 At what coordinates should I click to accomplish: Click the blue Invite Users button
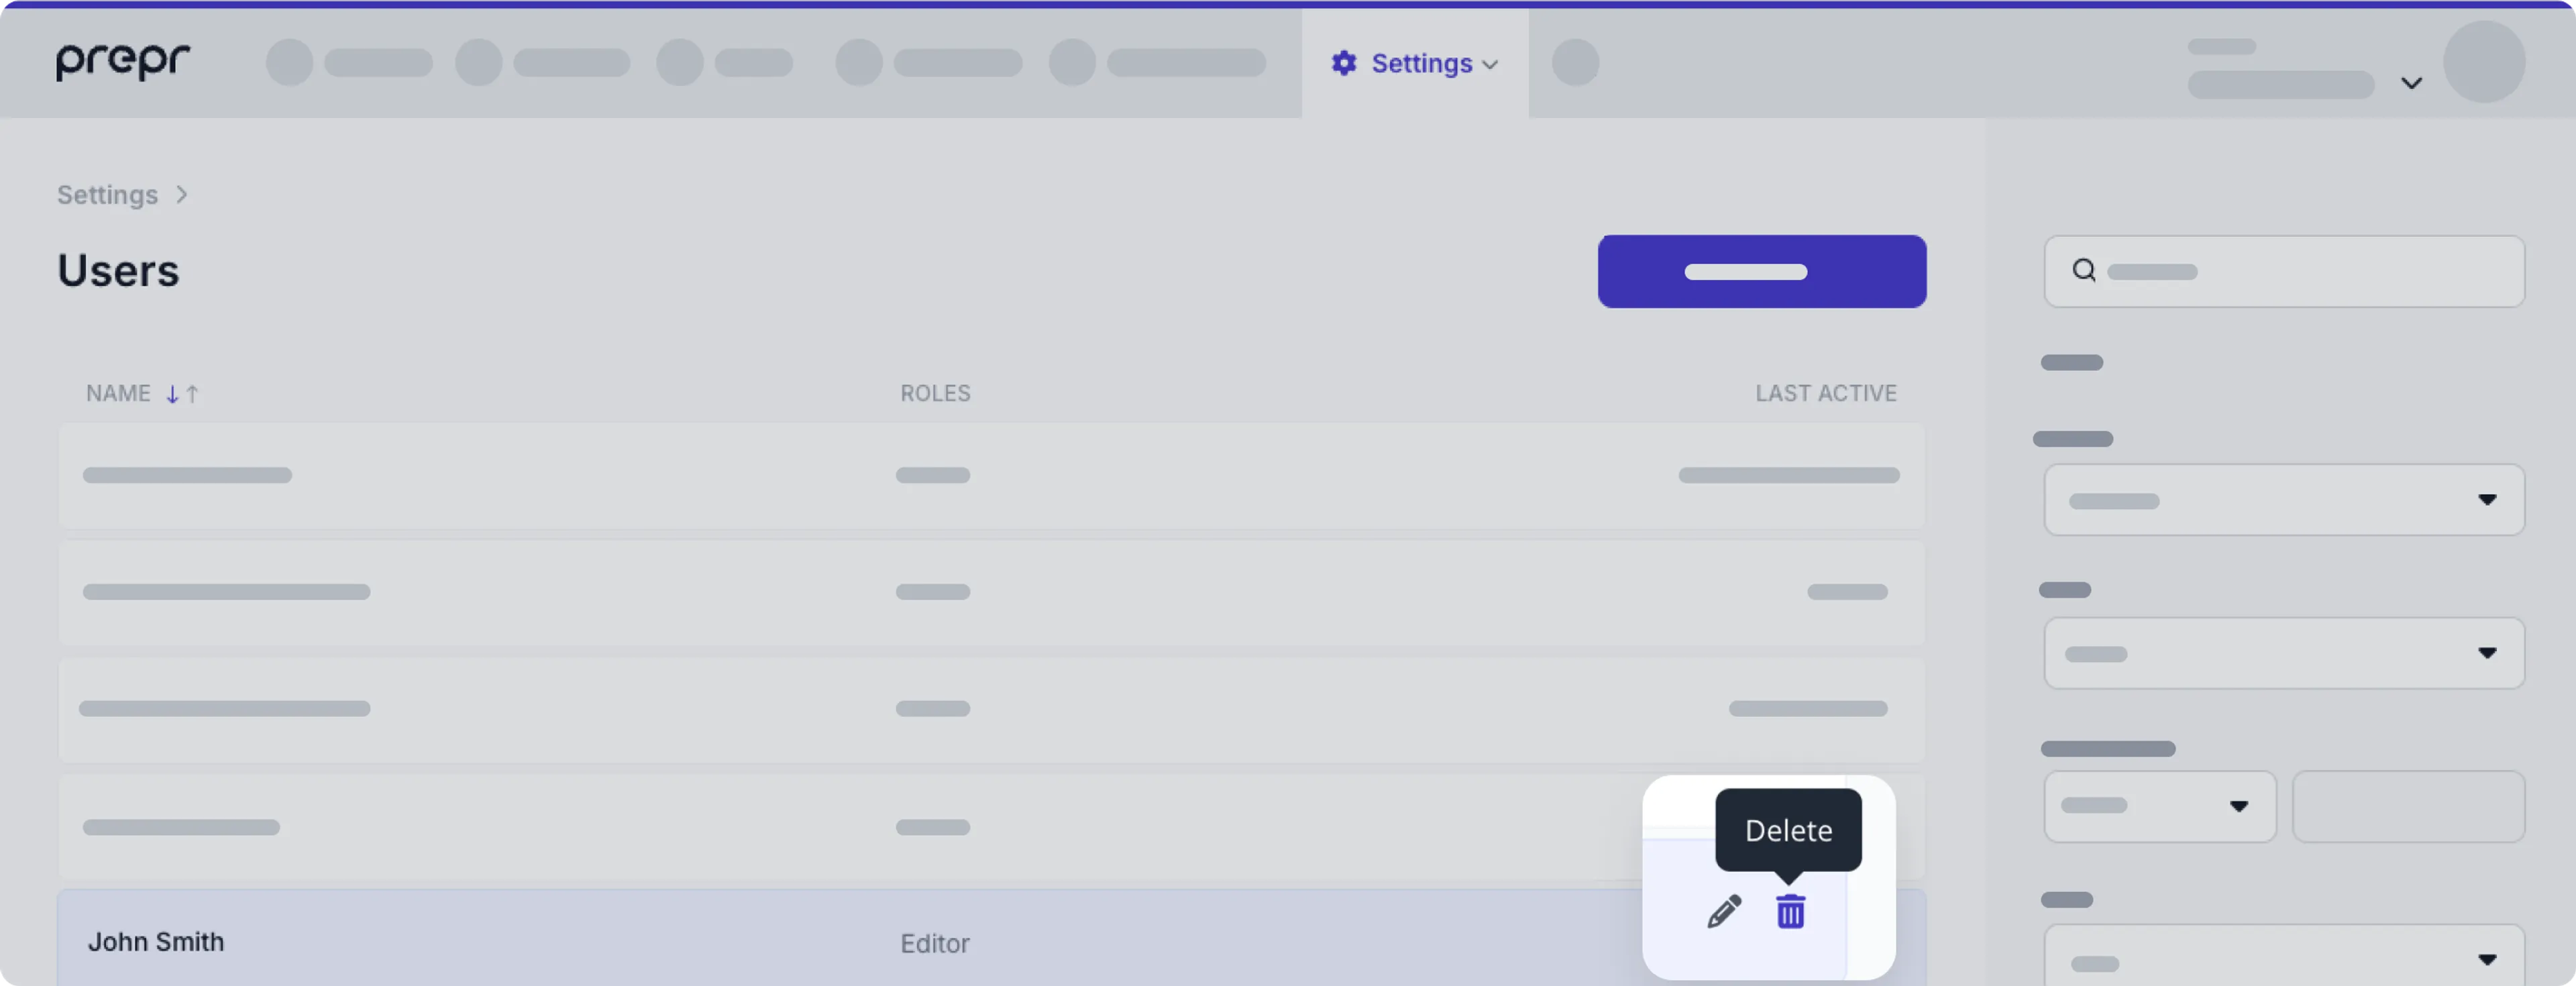point(1761,270)
